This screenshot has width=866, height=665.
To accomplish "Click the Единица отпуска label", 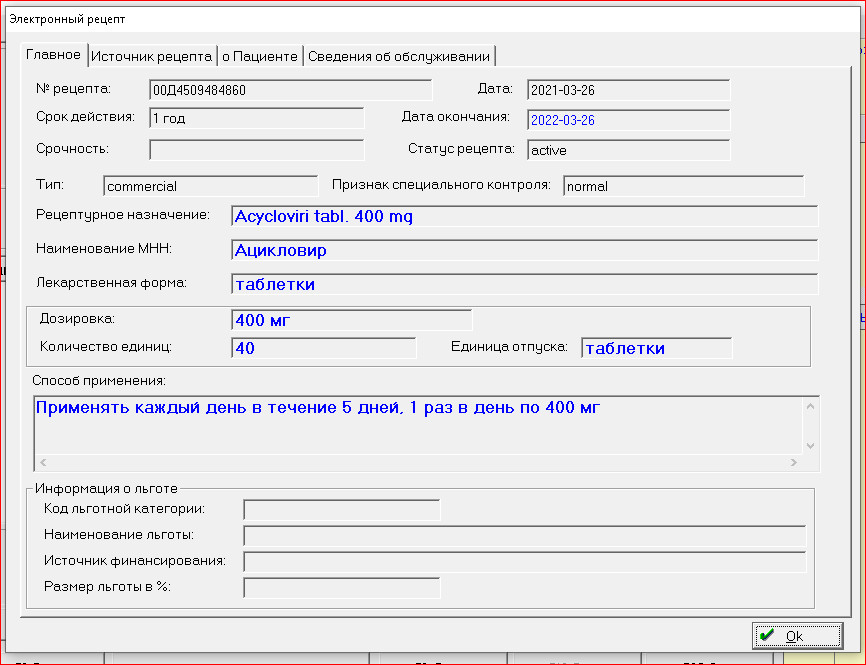I will coord(509,347).
